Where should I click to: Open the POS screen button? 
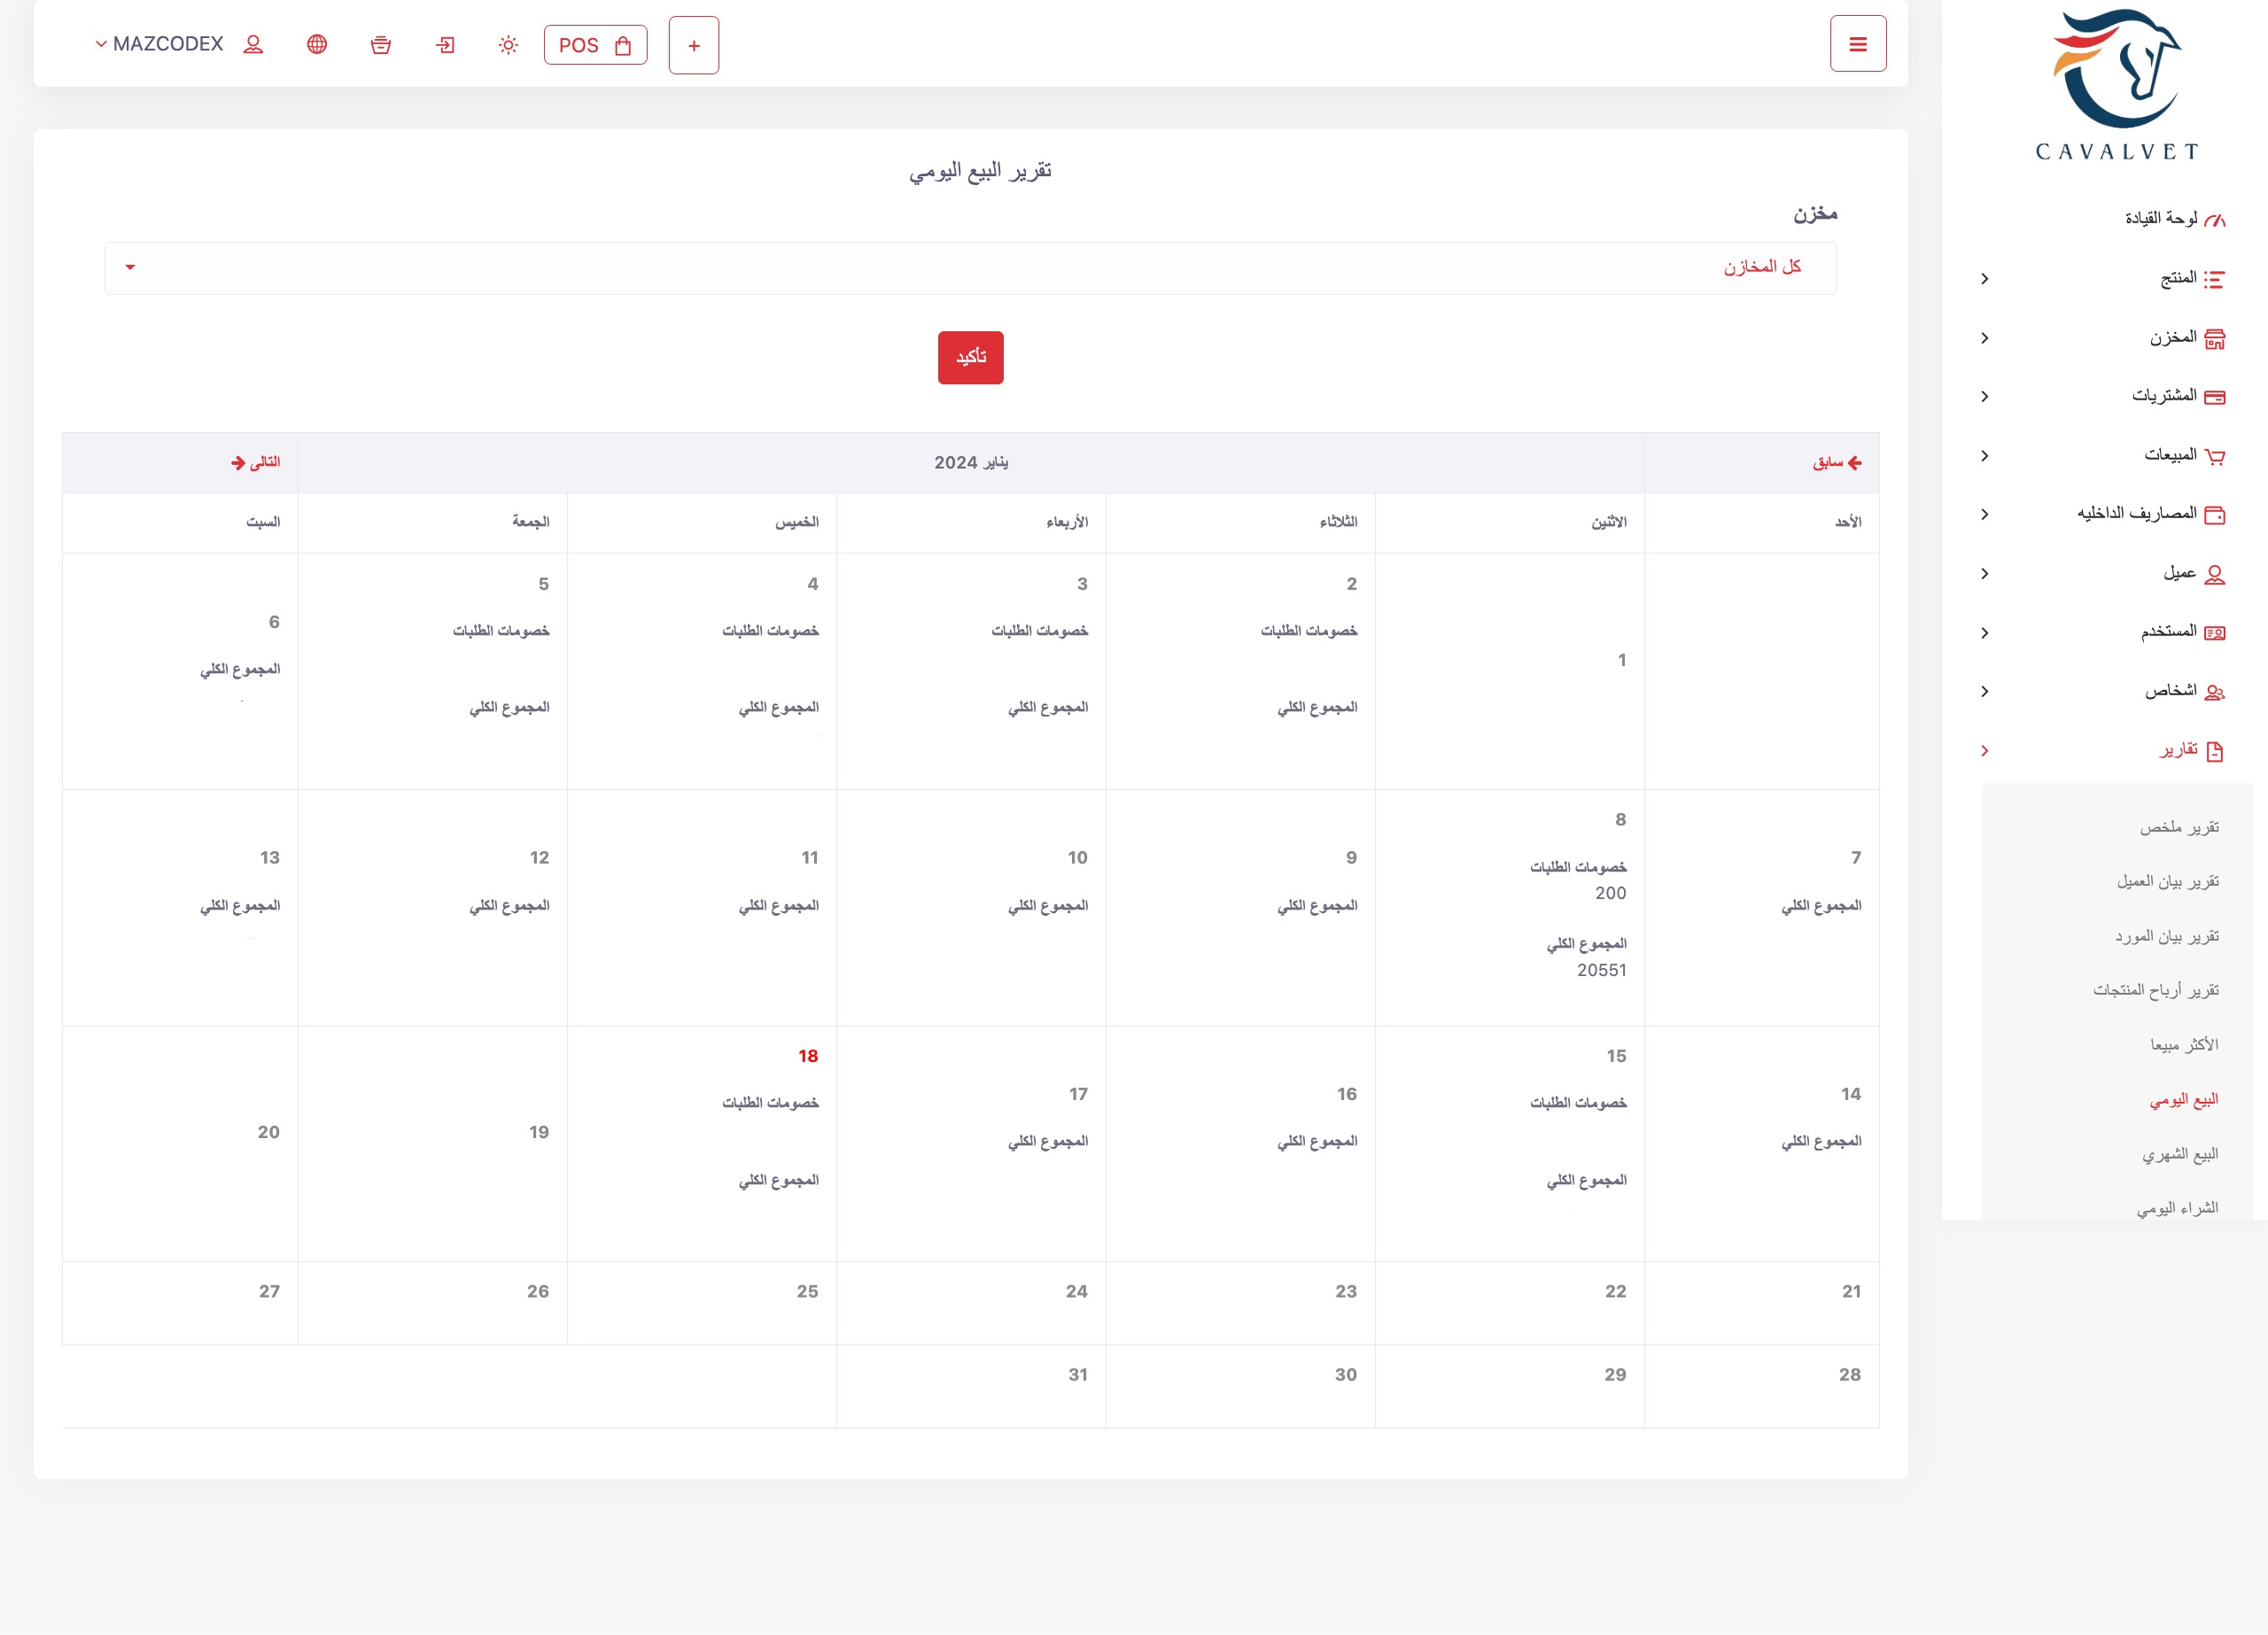595,45
